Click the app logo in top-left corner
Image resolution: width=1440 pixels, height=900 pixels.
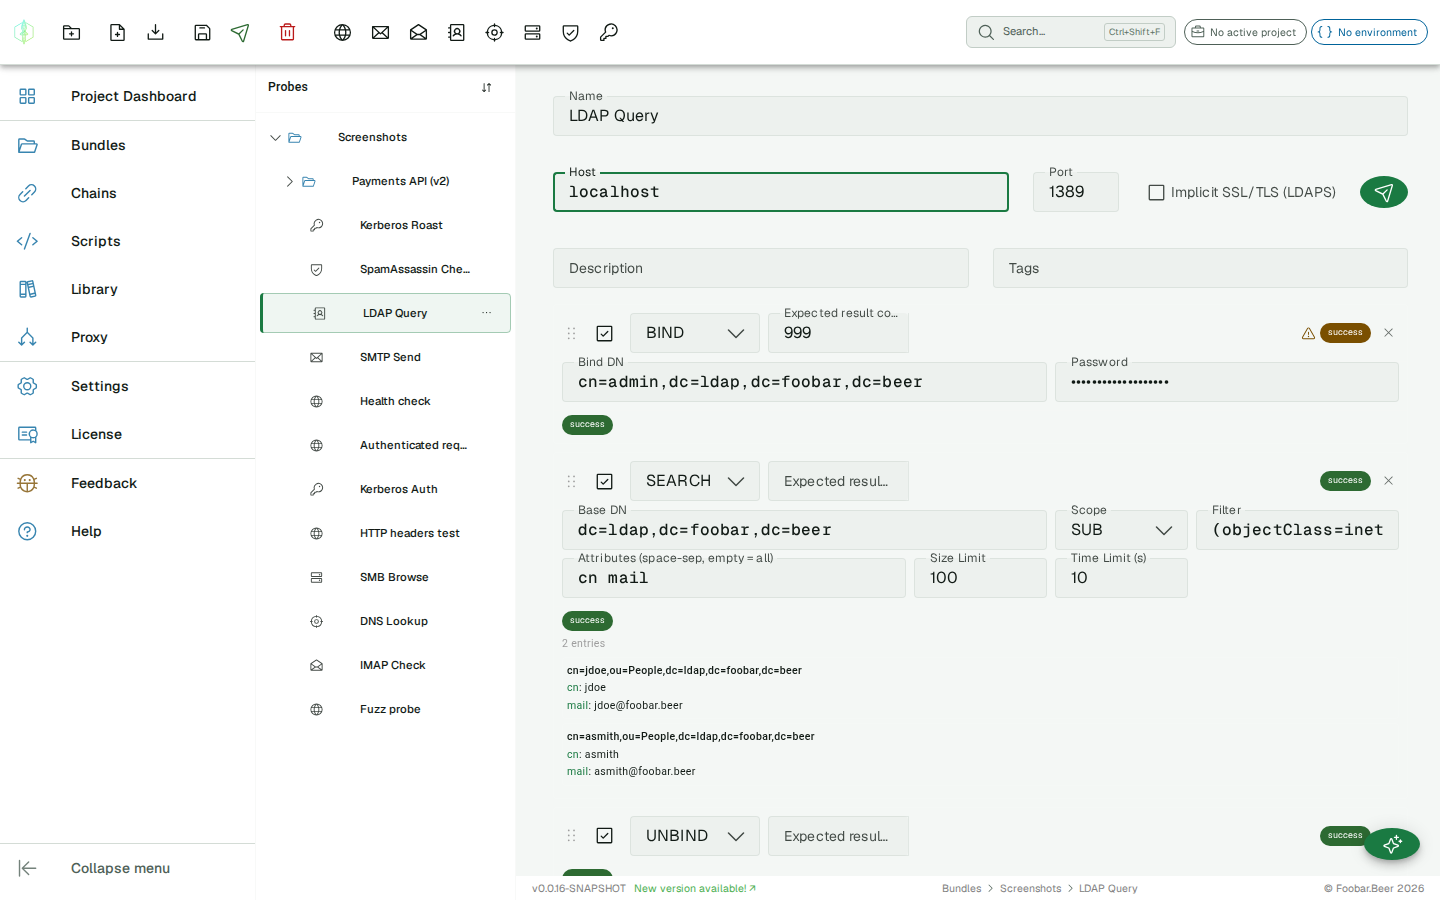click(x=24, y=32)
